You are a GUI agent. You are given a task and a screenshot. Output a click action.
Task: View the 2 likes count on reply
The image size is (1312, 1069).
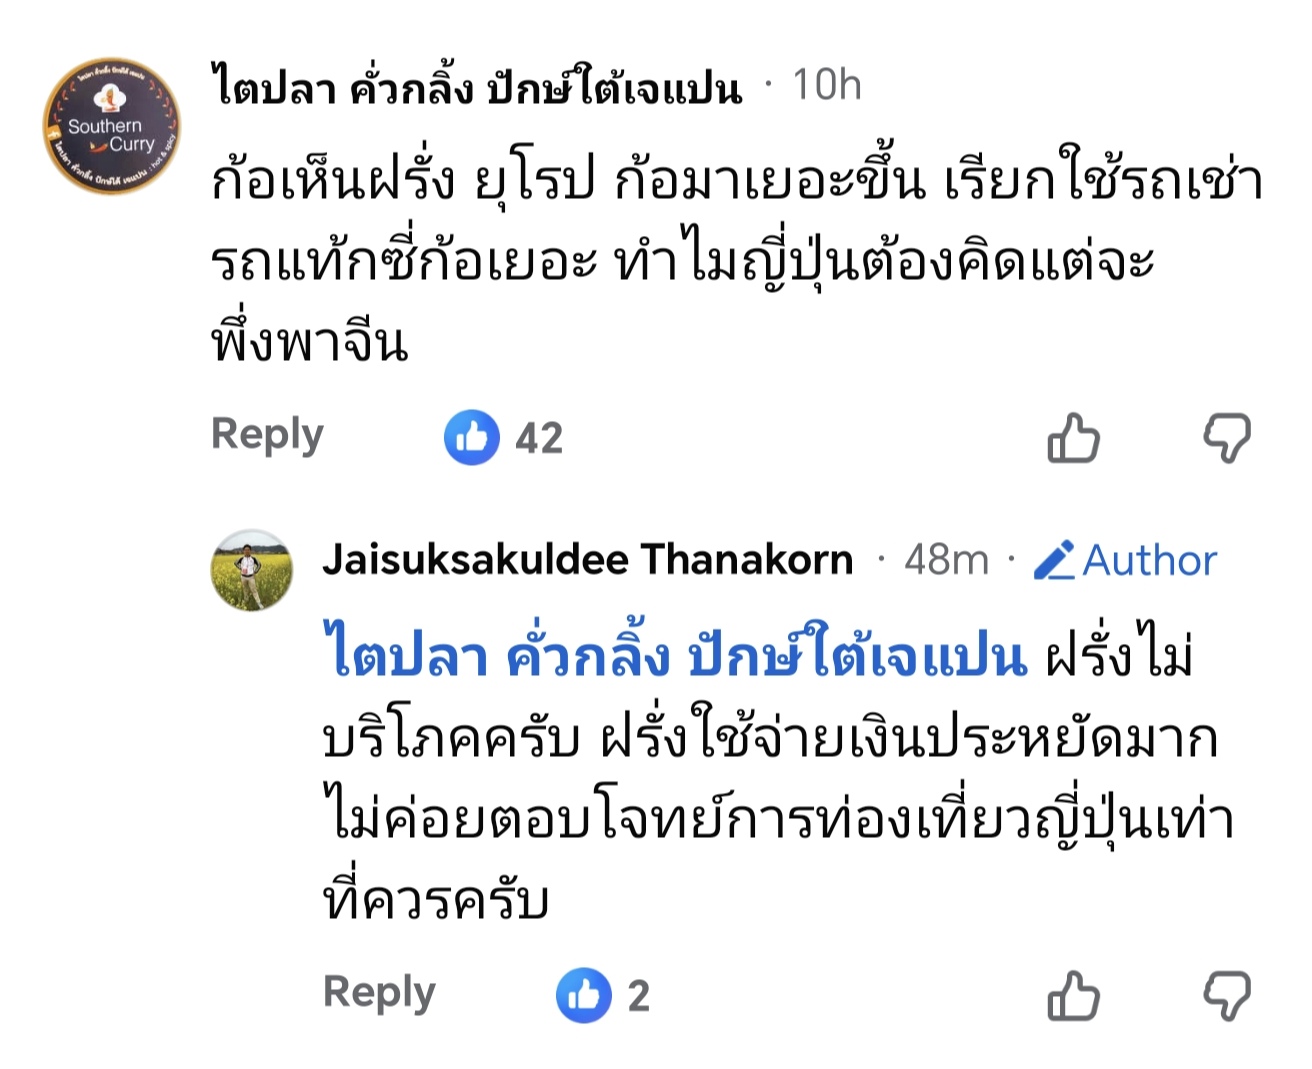point(638,996)
